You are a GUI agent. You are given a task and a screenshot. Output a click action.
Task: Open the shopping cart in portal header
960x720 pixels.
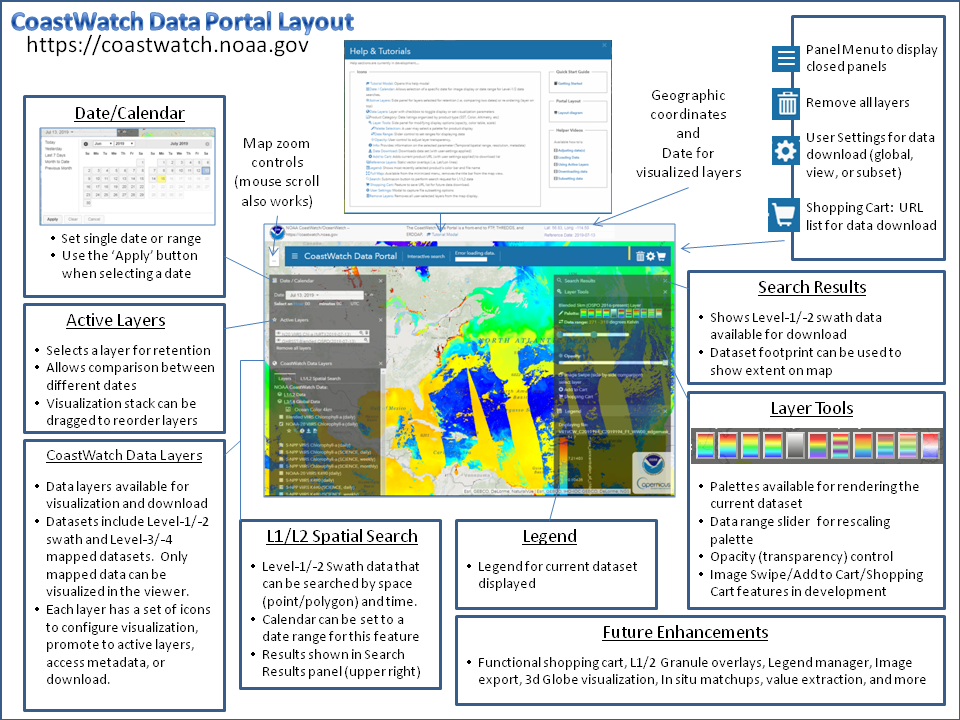point(661,256)
